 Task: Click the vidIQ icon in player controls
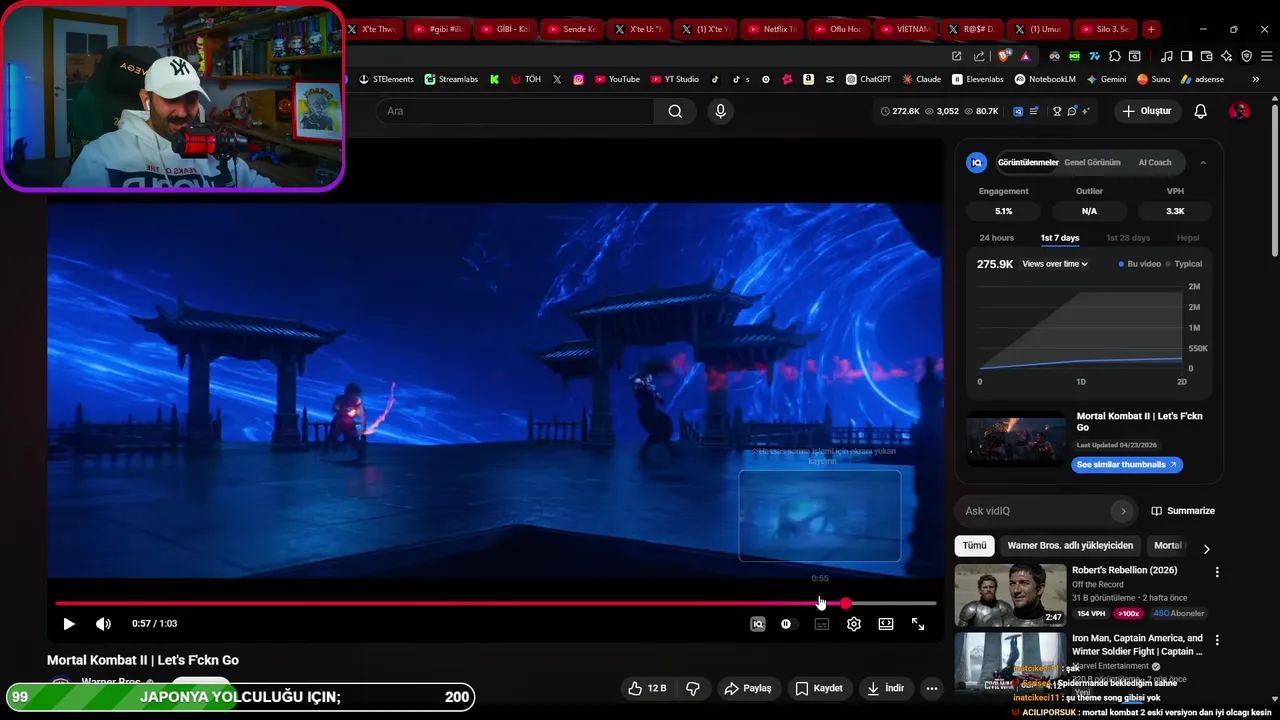point(758,624)
